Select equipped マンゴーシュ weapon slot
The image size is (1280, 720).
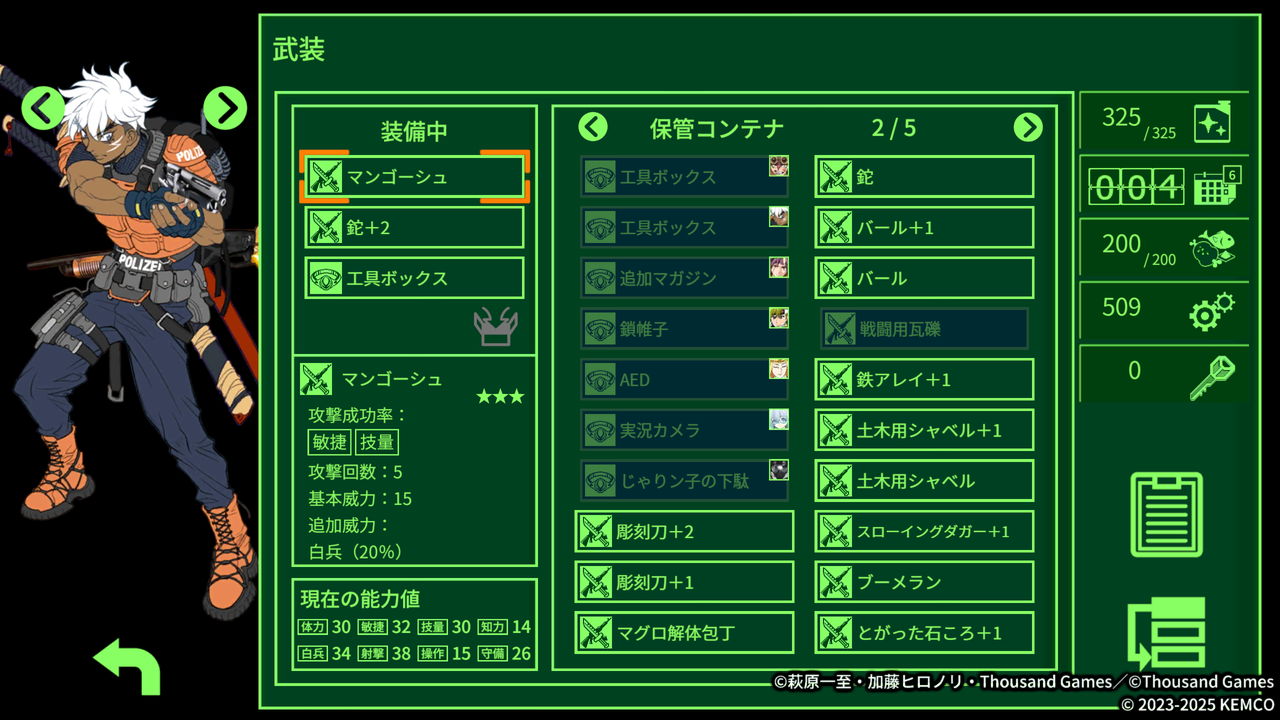click(x=414, y=177)
